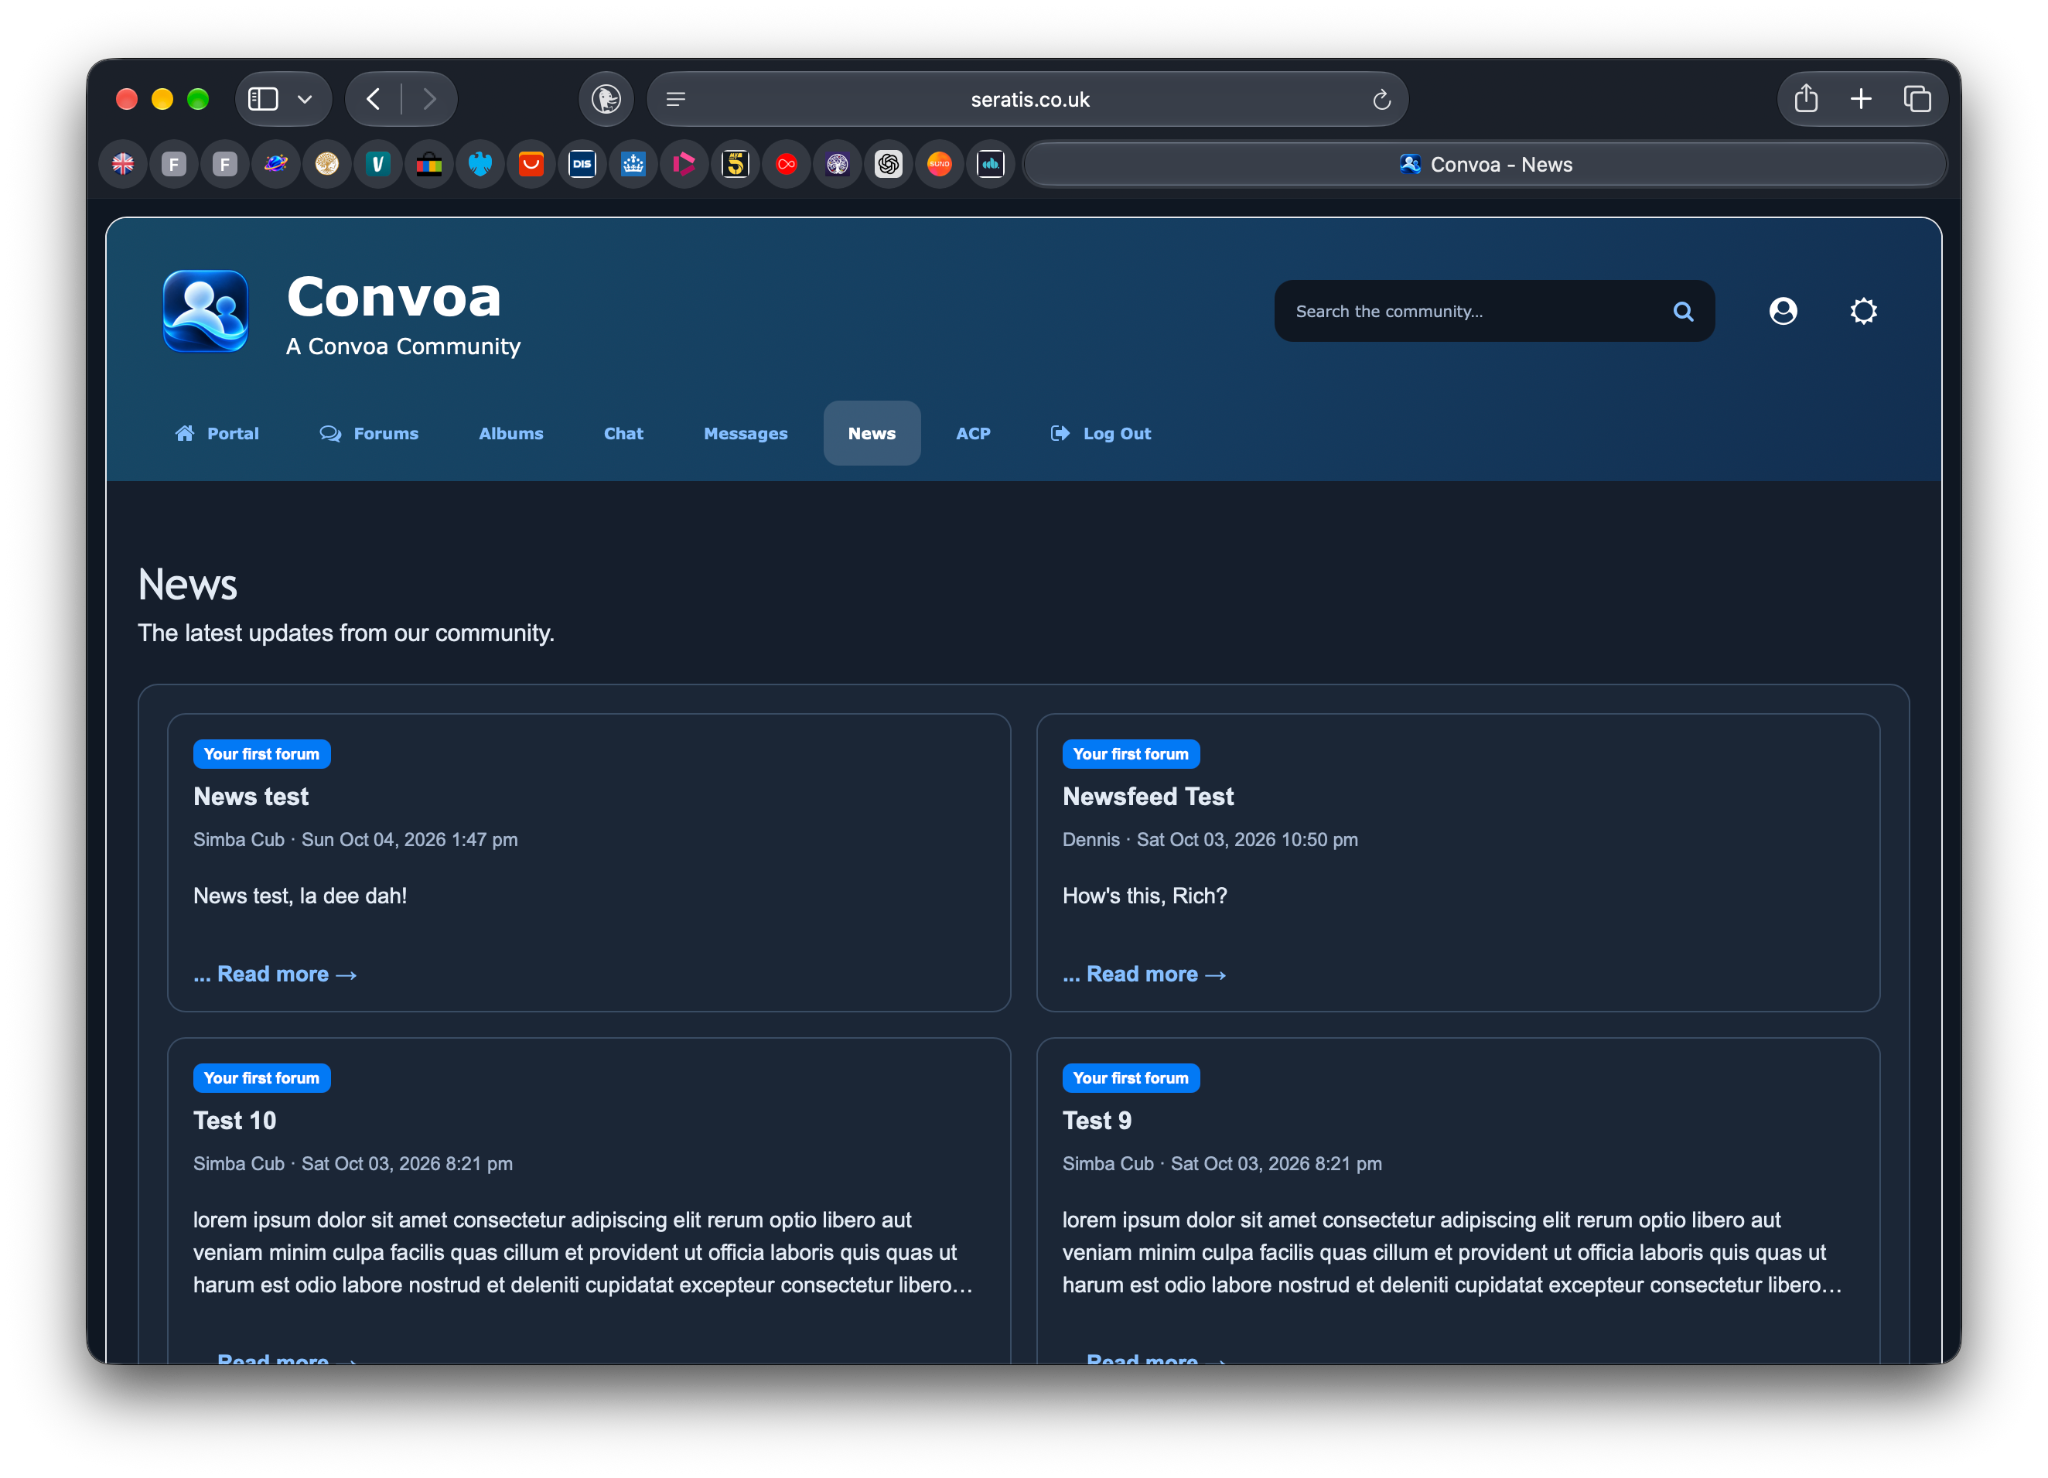This screenshot has width=2048, height=1478.
Task: Reload the page with refresh icon
Action: tap(1382, 100)
